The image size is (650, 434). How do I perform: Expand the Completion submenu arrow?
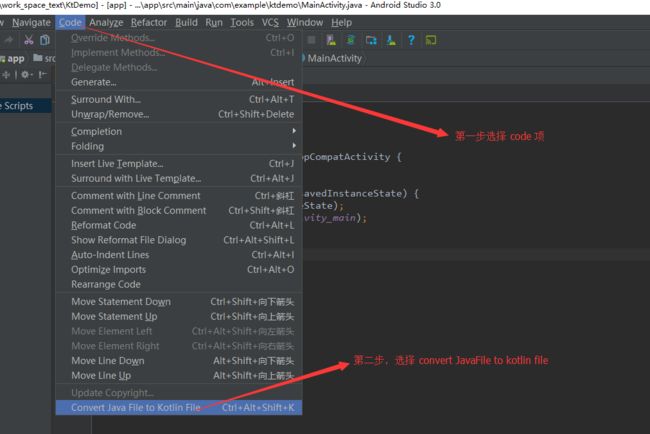coord(294,131)
